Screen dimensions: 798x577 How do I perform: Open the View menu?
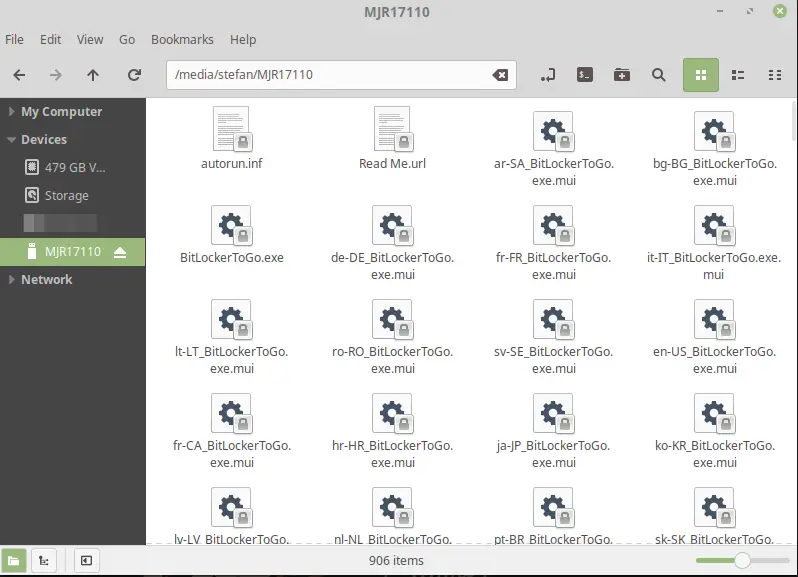click(90, 40)
